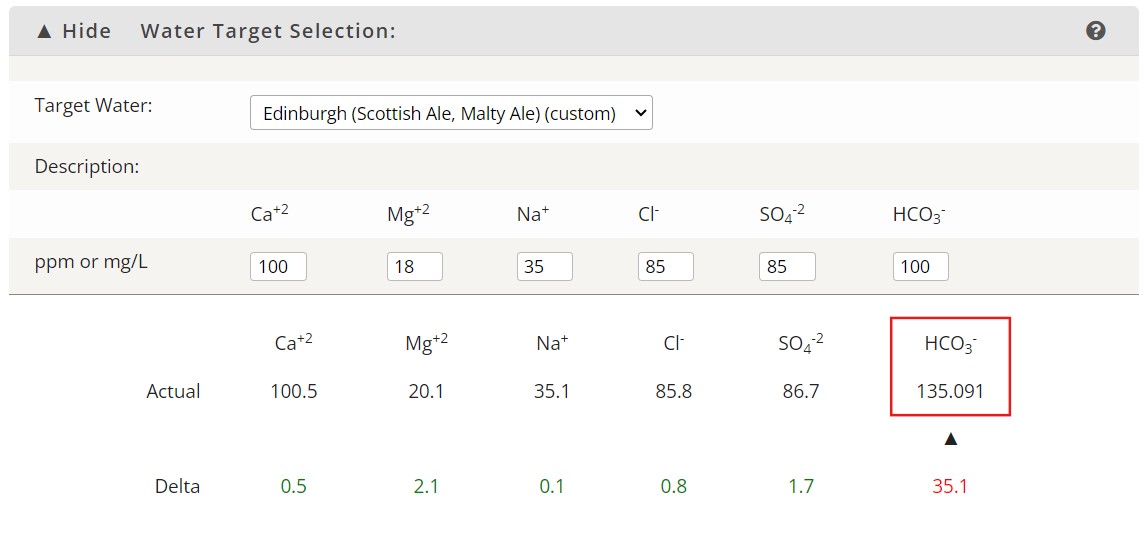Click the actual HCO3- value 135.091
The image size is (1147, 552).
point(950,391)
